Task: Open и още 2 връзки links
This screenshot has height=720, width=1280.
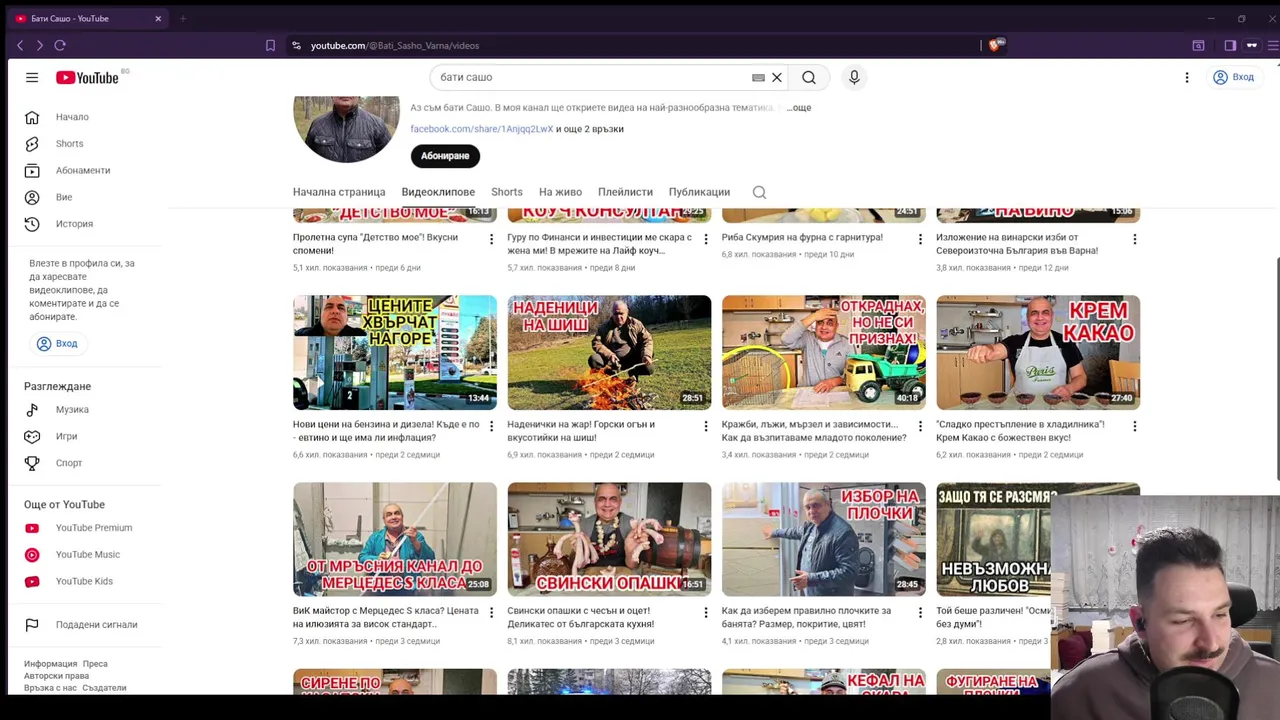Action: tap(590, 129)
